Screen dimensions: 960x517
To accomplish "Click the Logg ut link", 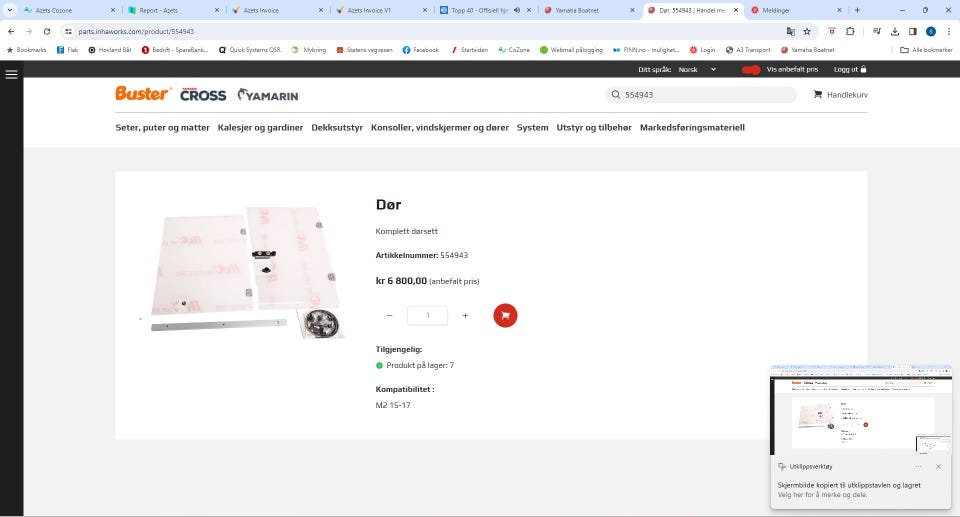I will (x=850, y=69).
